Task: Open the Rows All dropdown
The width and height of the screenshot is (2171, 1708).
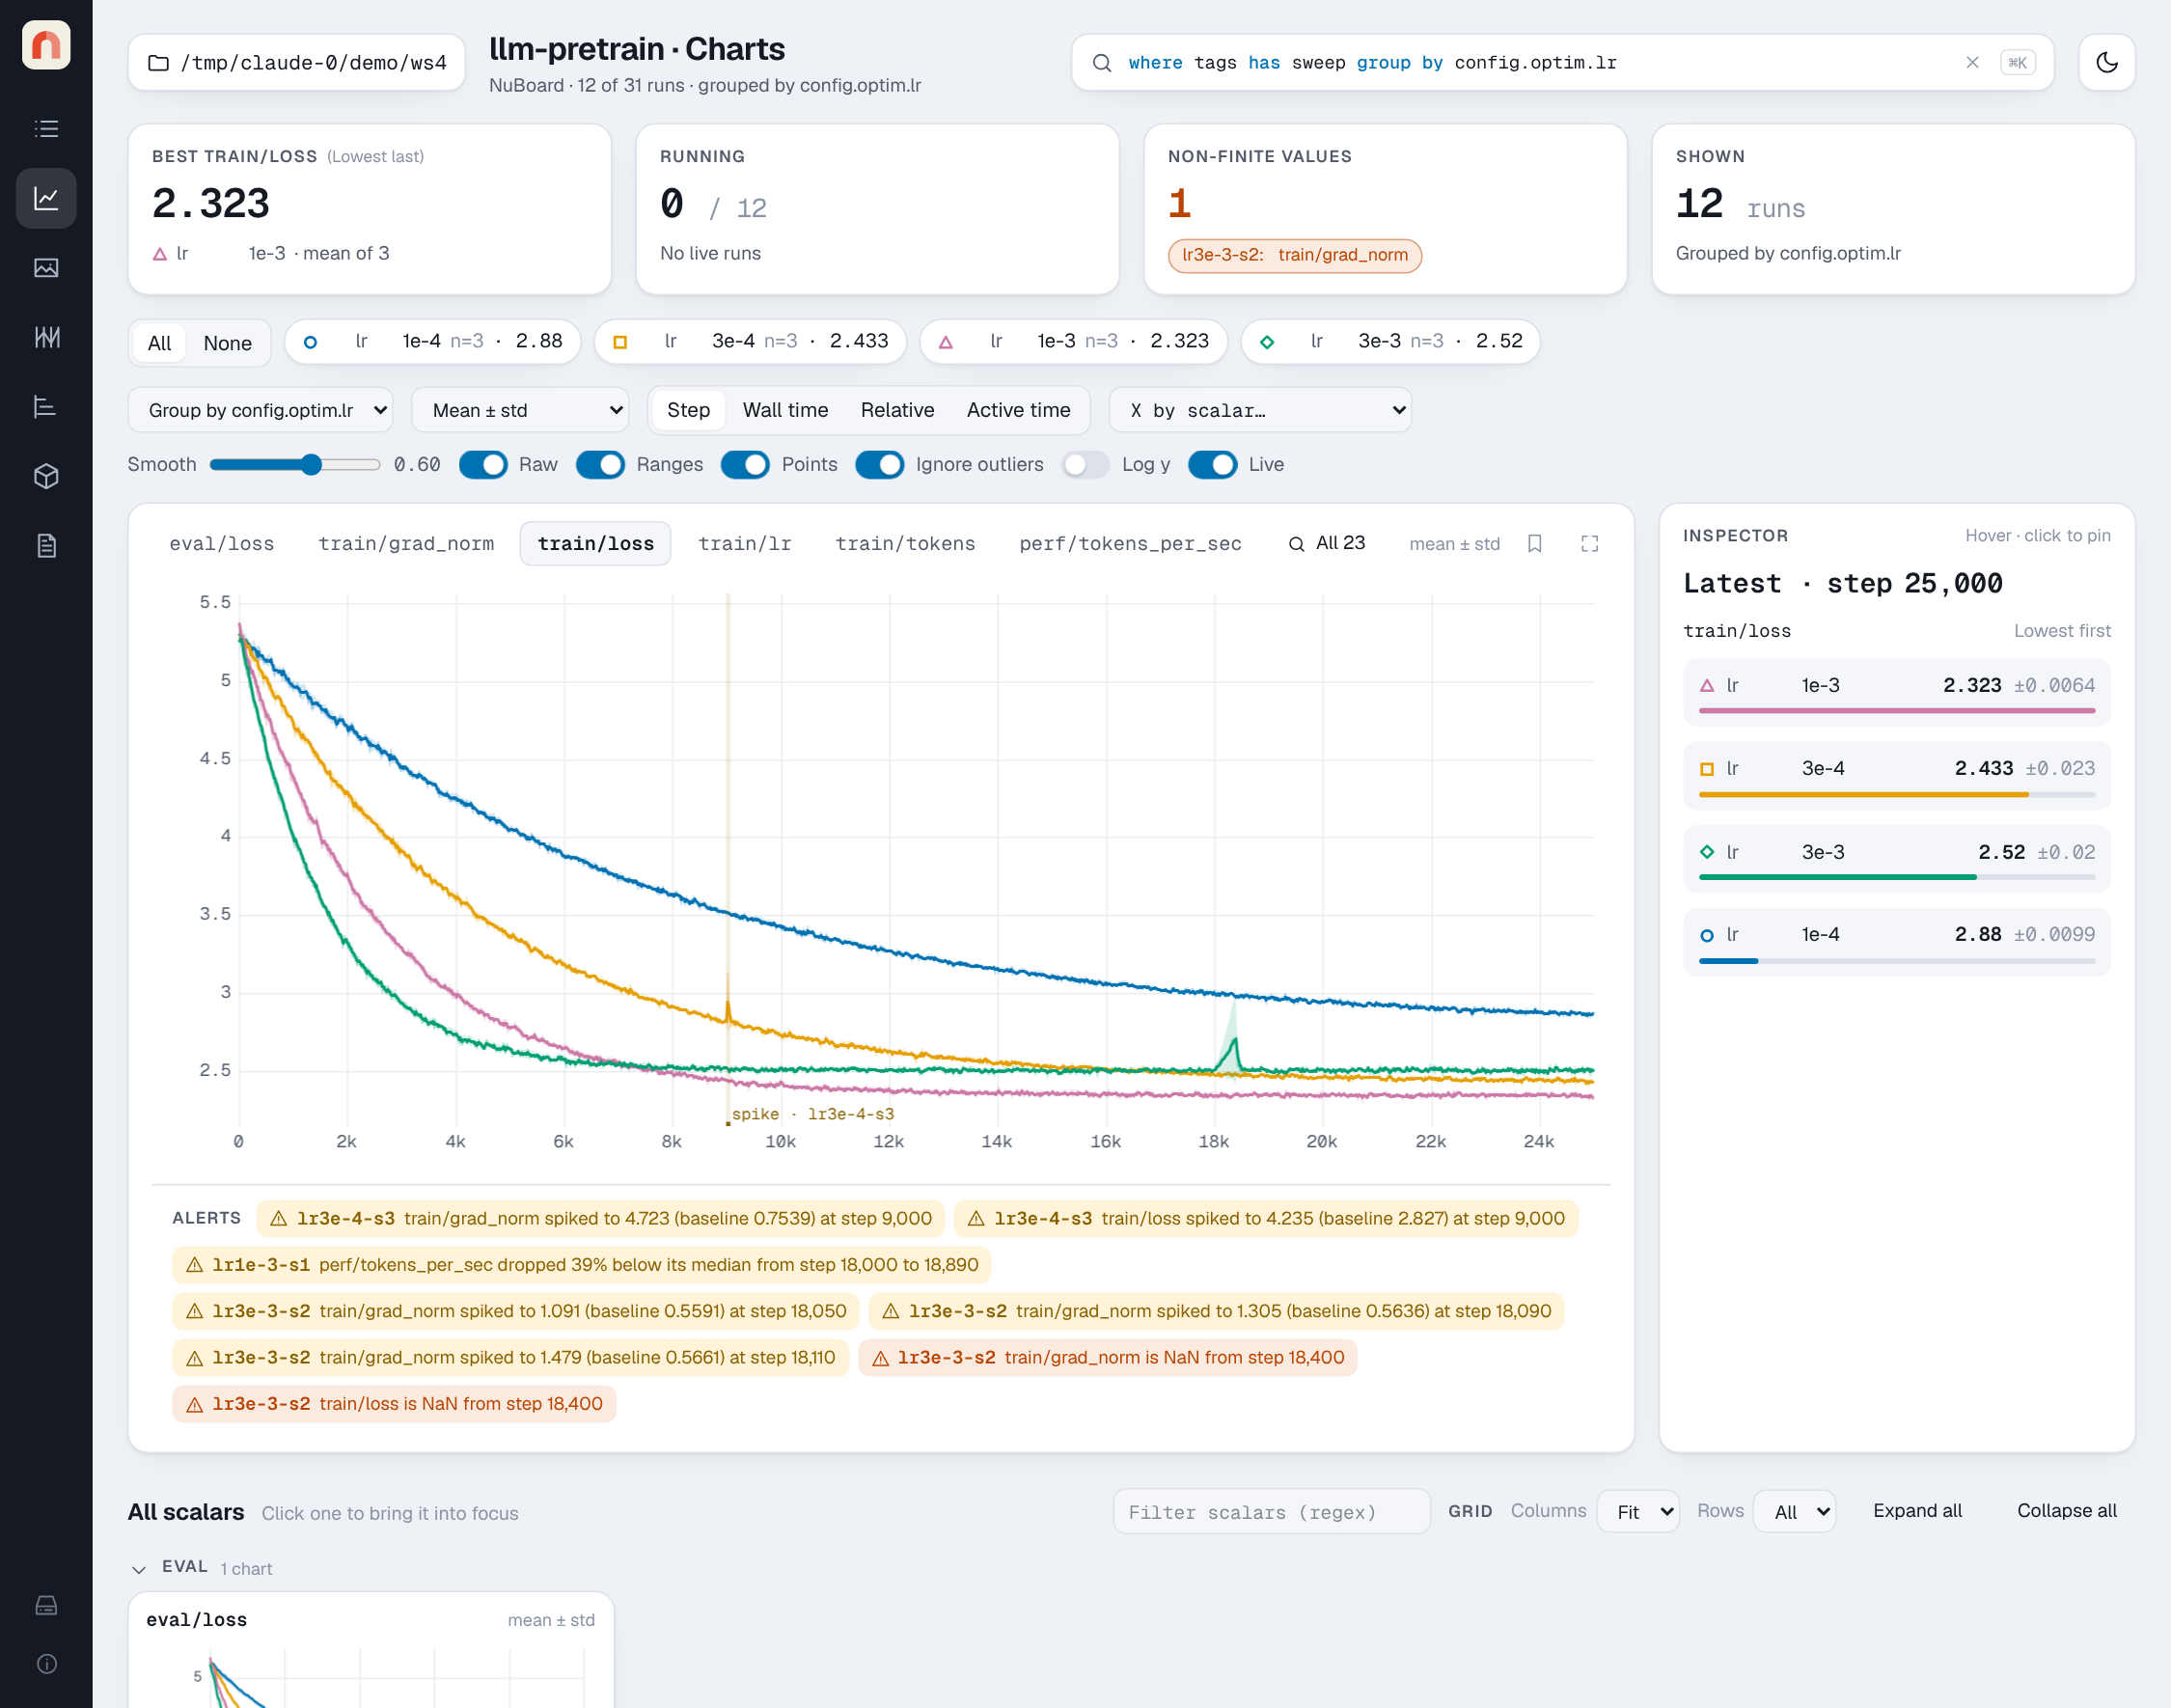Action: [x=1795, y=1511]
